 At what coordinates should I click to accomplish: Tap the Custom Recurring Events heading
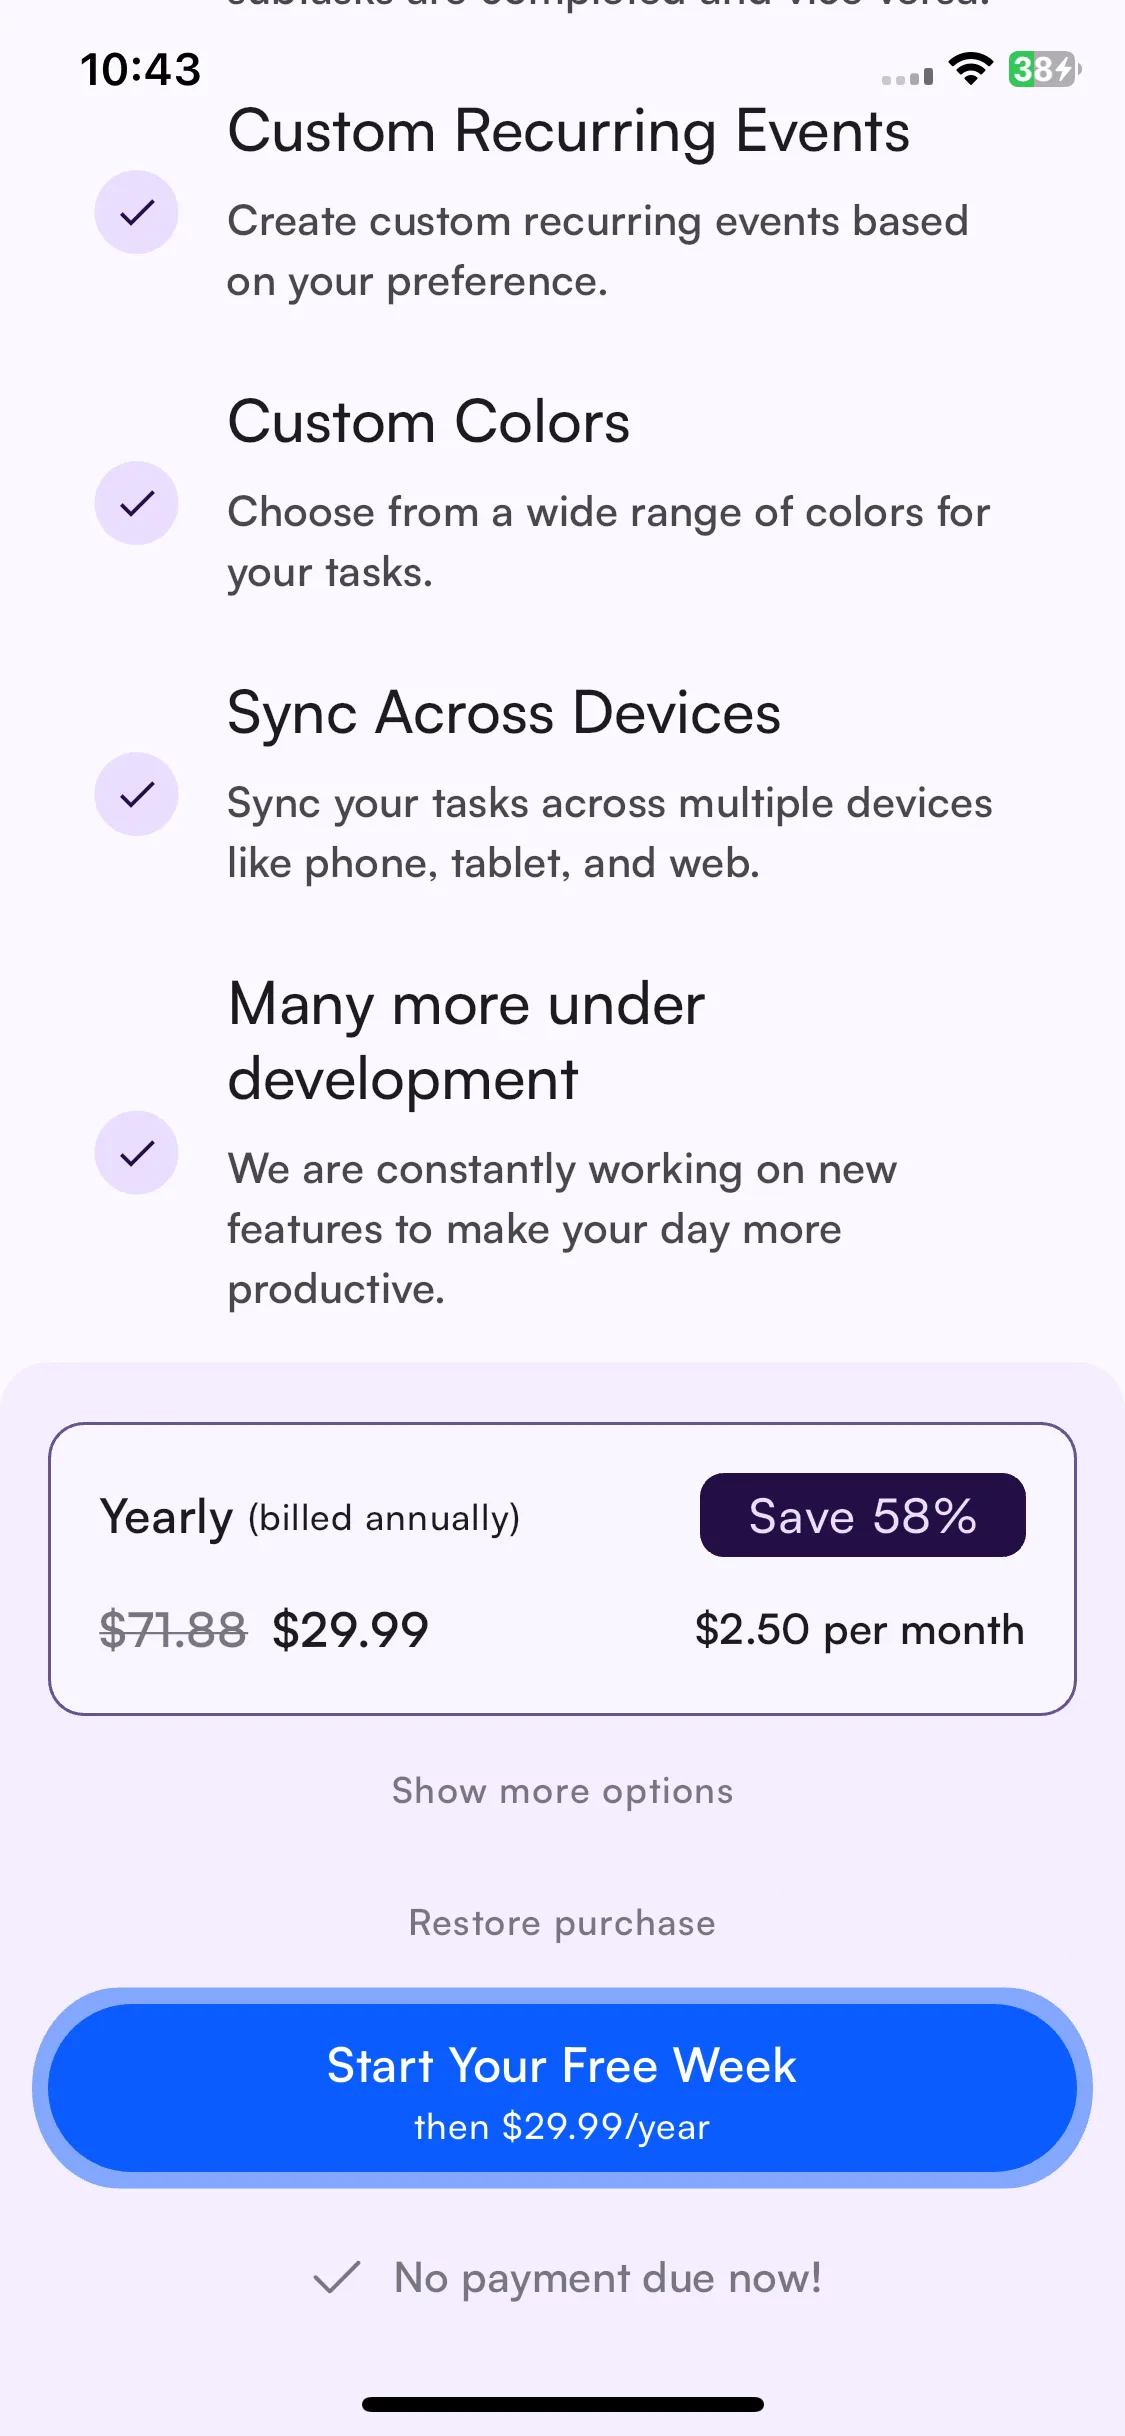pos(569,132)
